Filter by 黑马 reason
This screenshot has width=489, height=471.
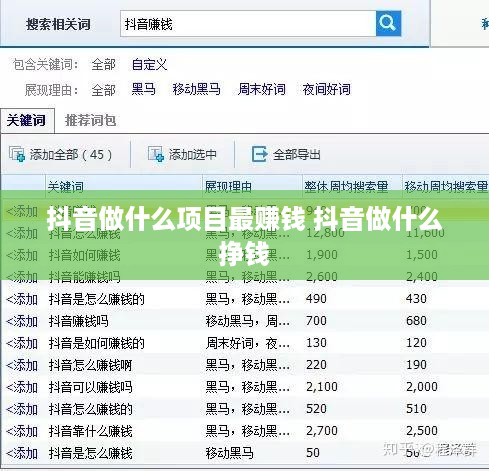click(x=143, y=89)
